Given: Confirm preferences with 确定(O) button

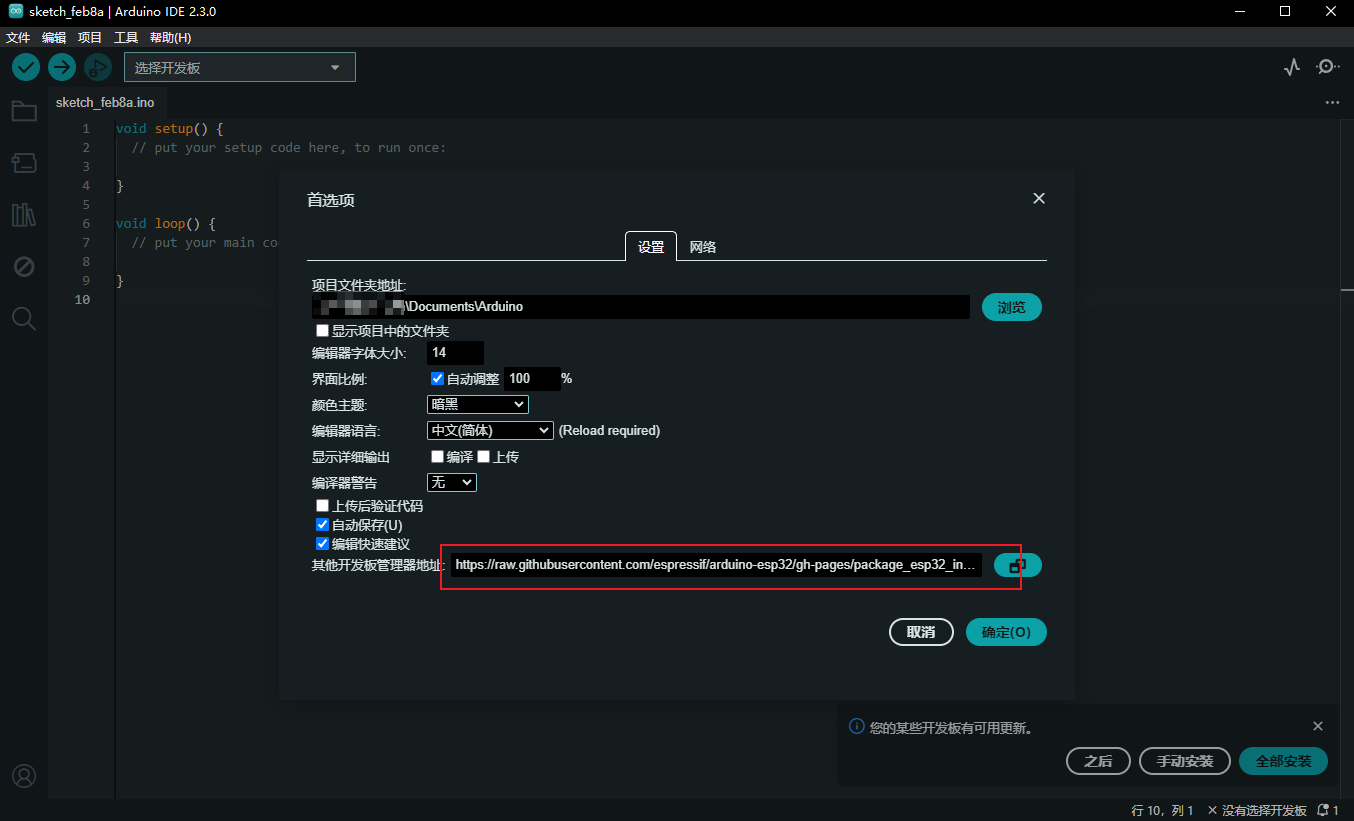Looking at the screenshot, I should click(x=1006, y=632).
